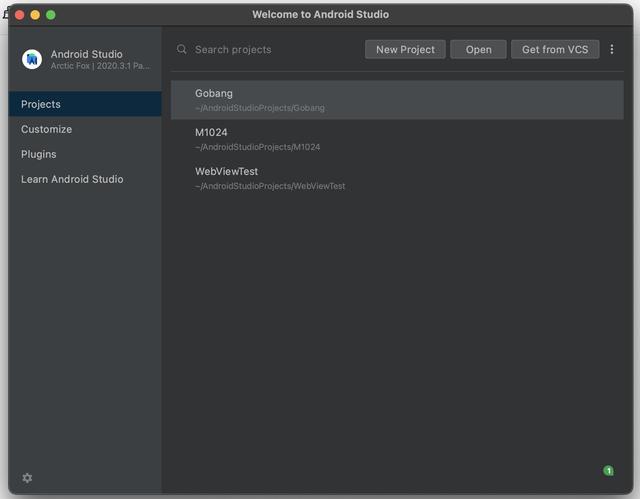Open the green notifications badge

(608, 470)
